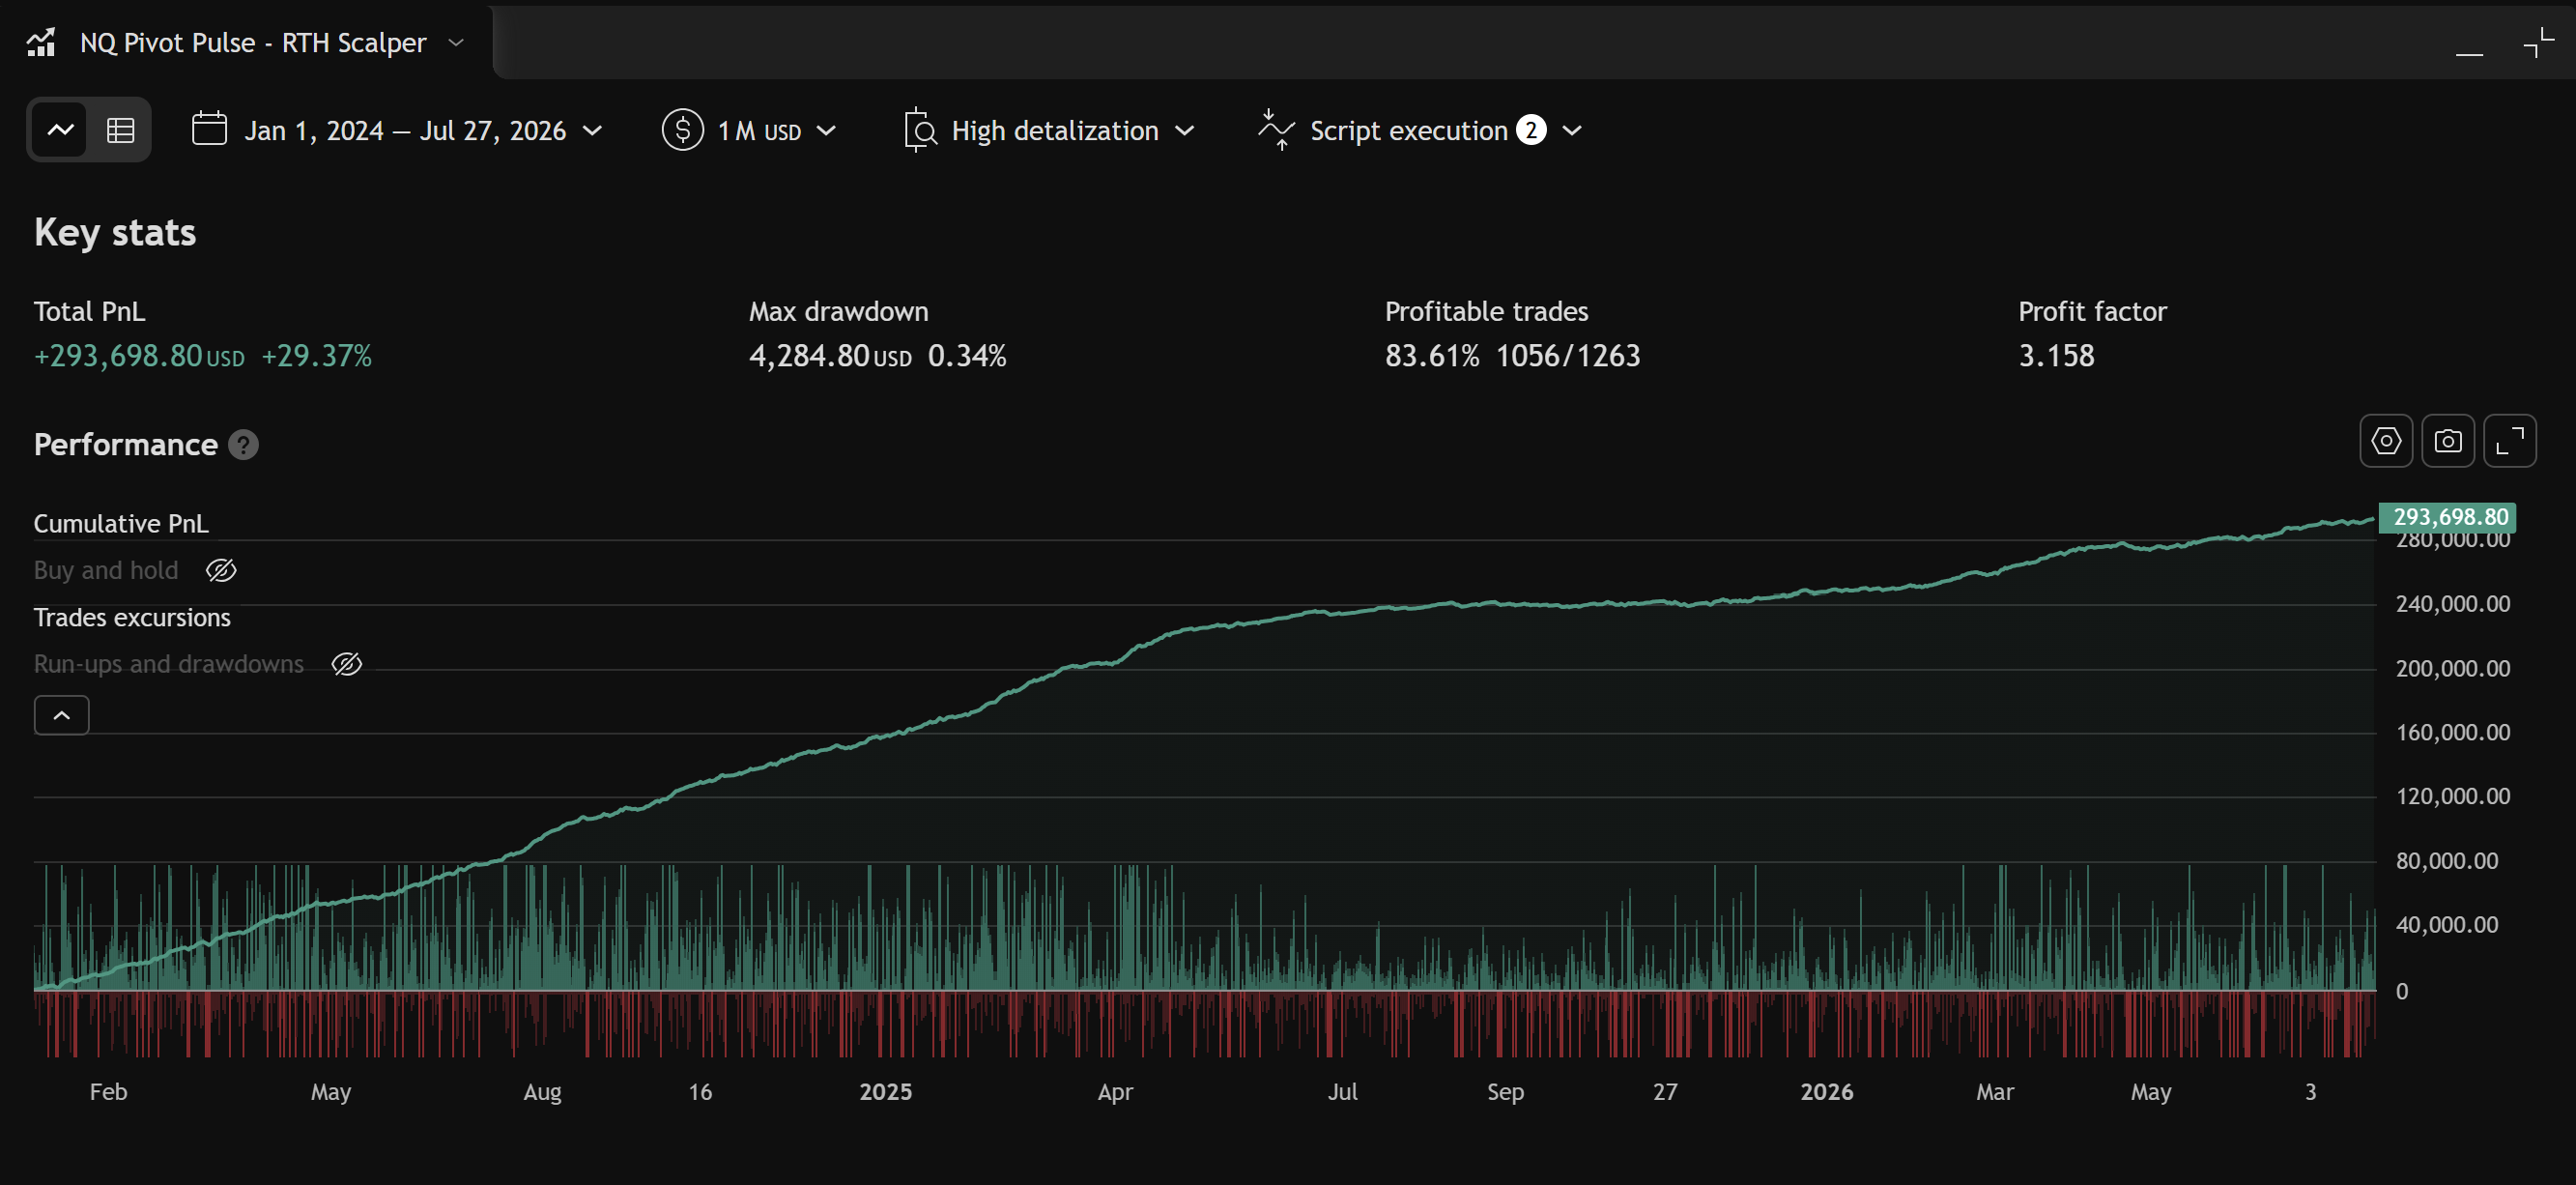Open the High detalization menu
This screenshot has width=2576, height=1185.
coord(1048,131)
